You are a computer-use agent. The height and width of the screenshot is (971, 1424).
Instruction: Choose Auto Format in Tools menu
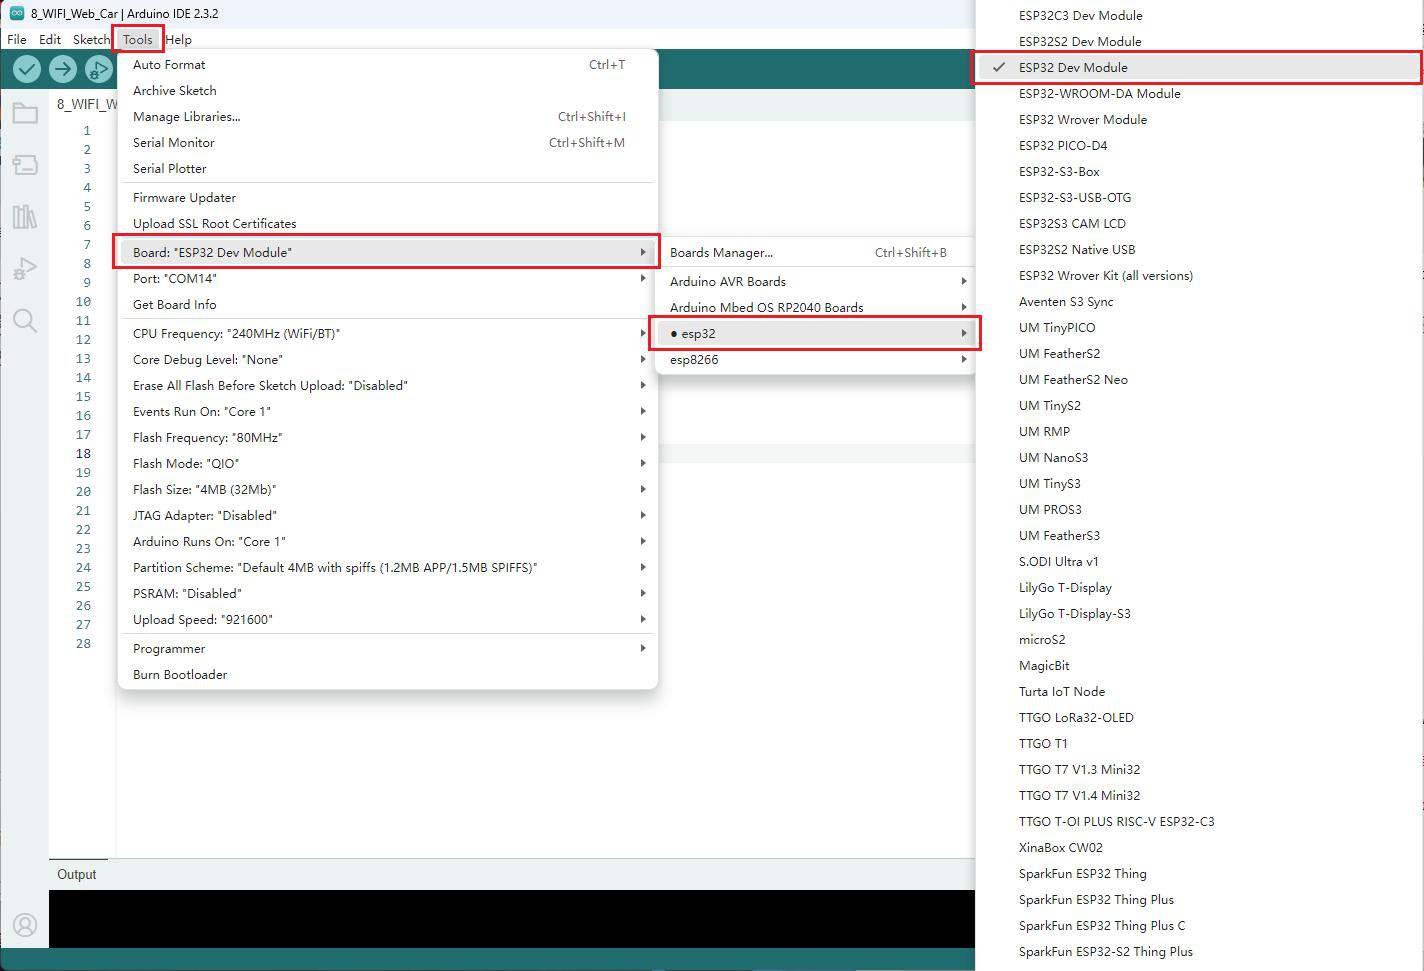[388, 64]
